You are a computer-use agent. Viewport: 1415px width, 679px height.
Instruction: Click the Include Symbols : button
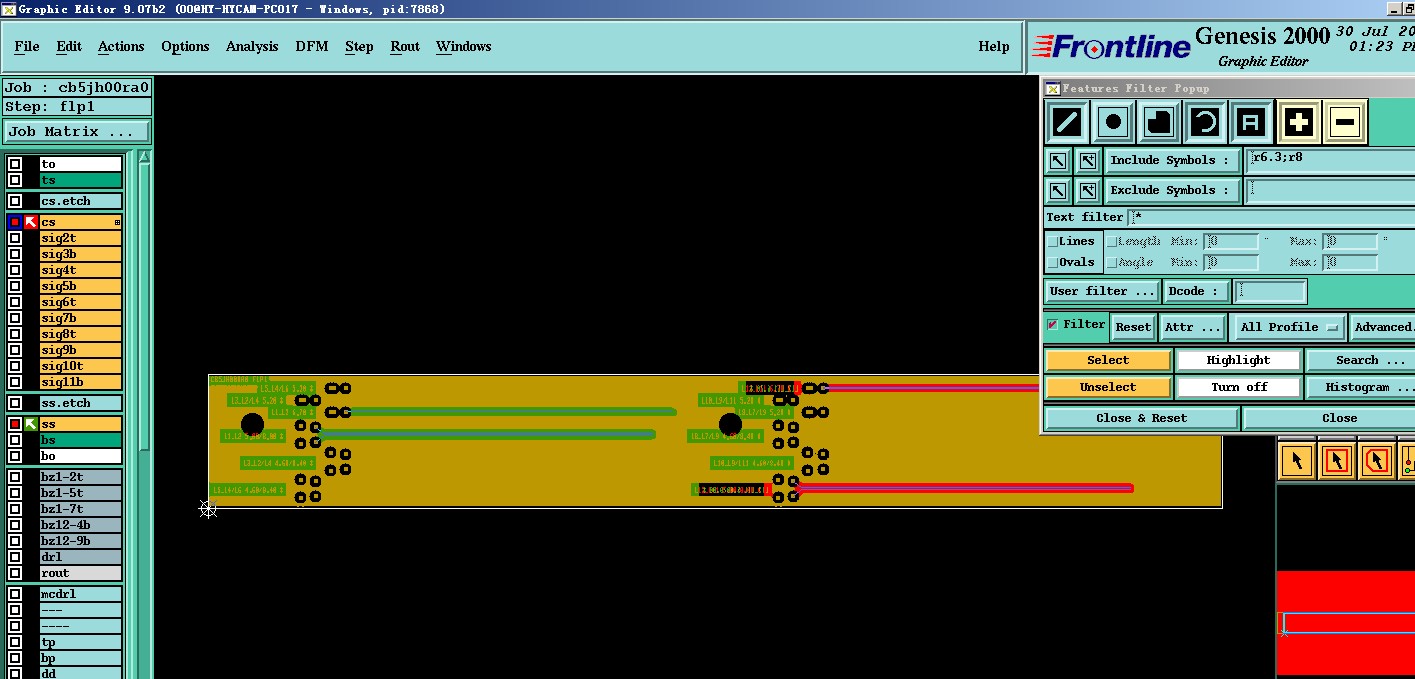pos(1171,160)
